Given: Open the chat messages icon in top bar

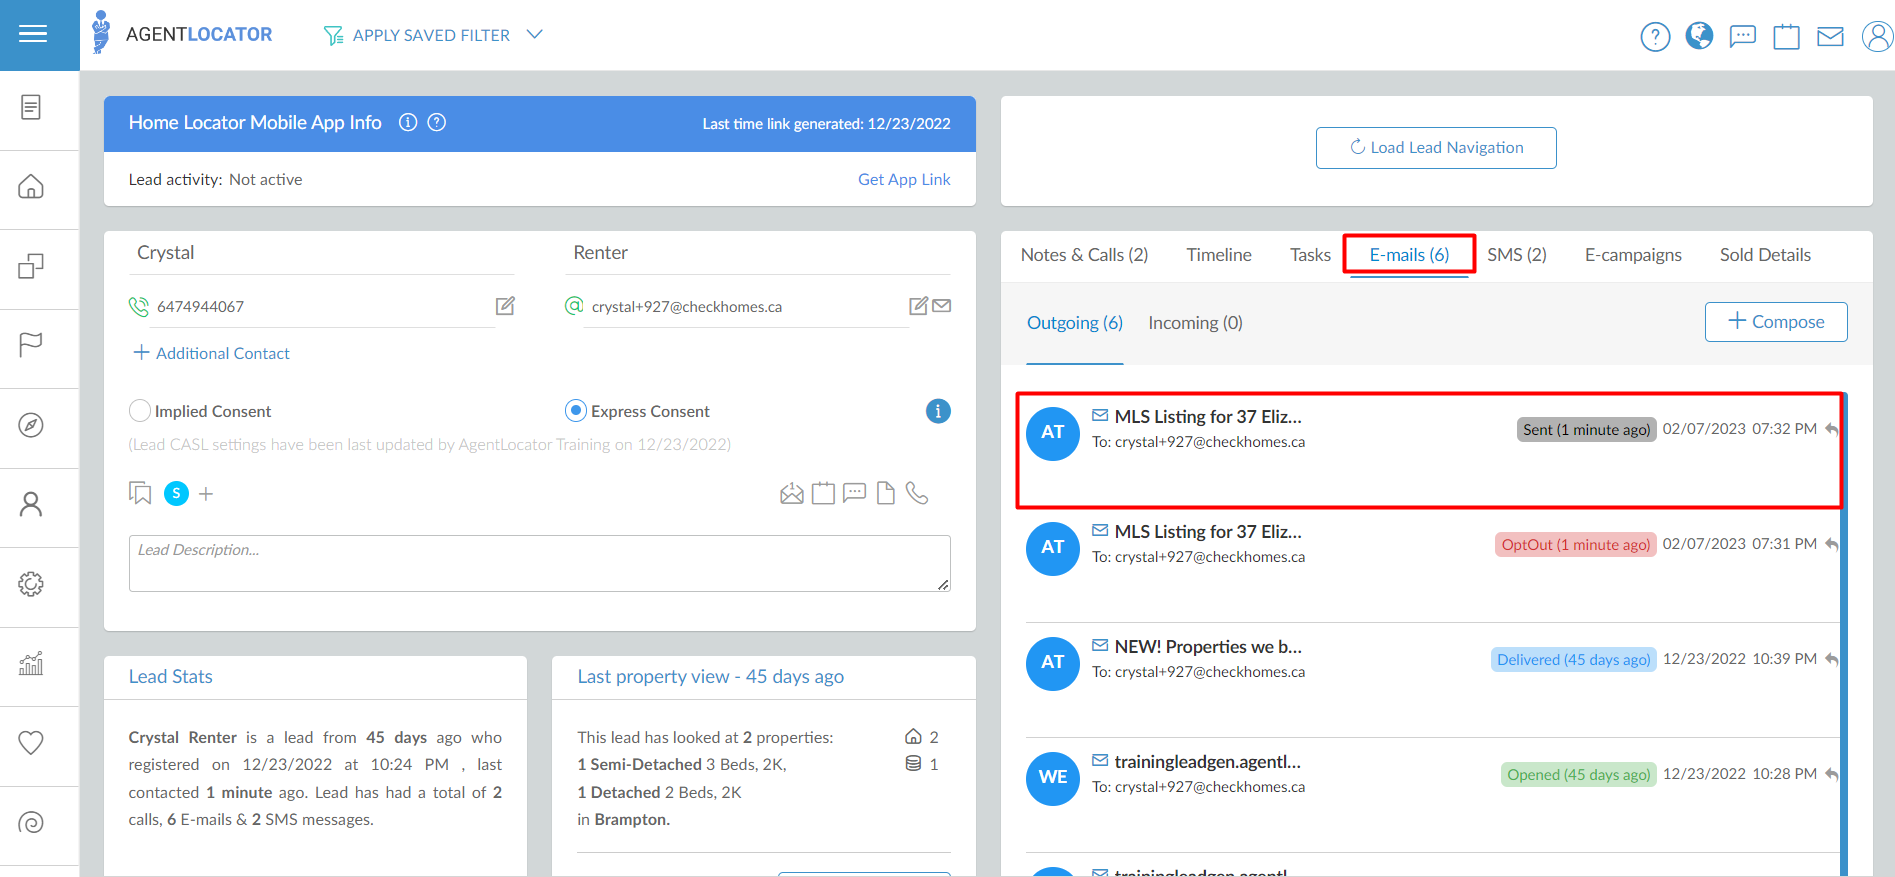Looking at the screenshot, I should [1743, 37].
